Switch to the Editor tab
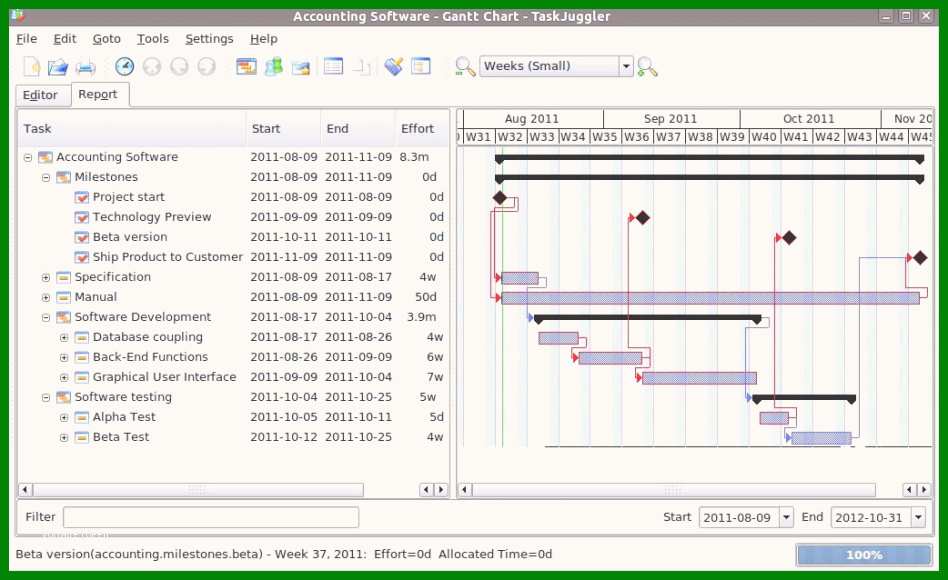948x580 pixels. (40, 95)
